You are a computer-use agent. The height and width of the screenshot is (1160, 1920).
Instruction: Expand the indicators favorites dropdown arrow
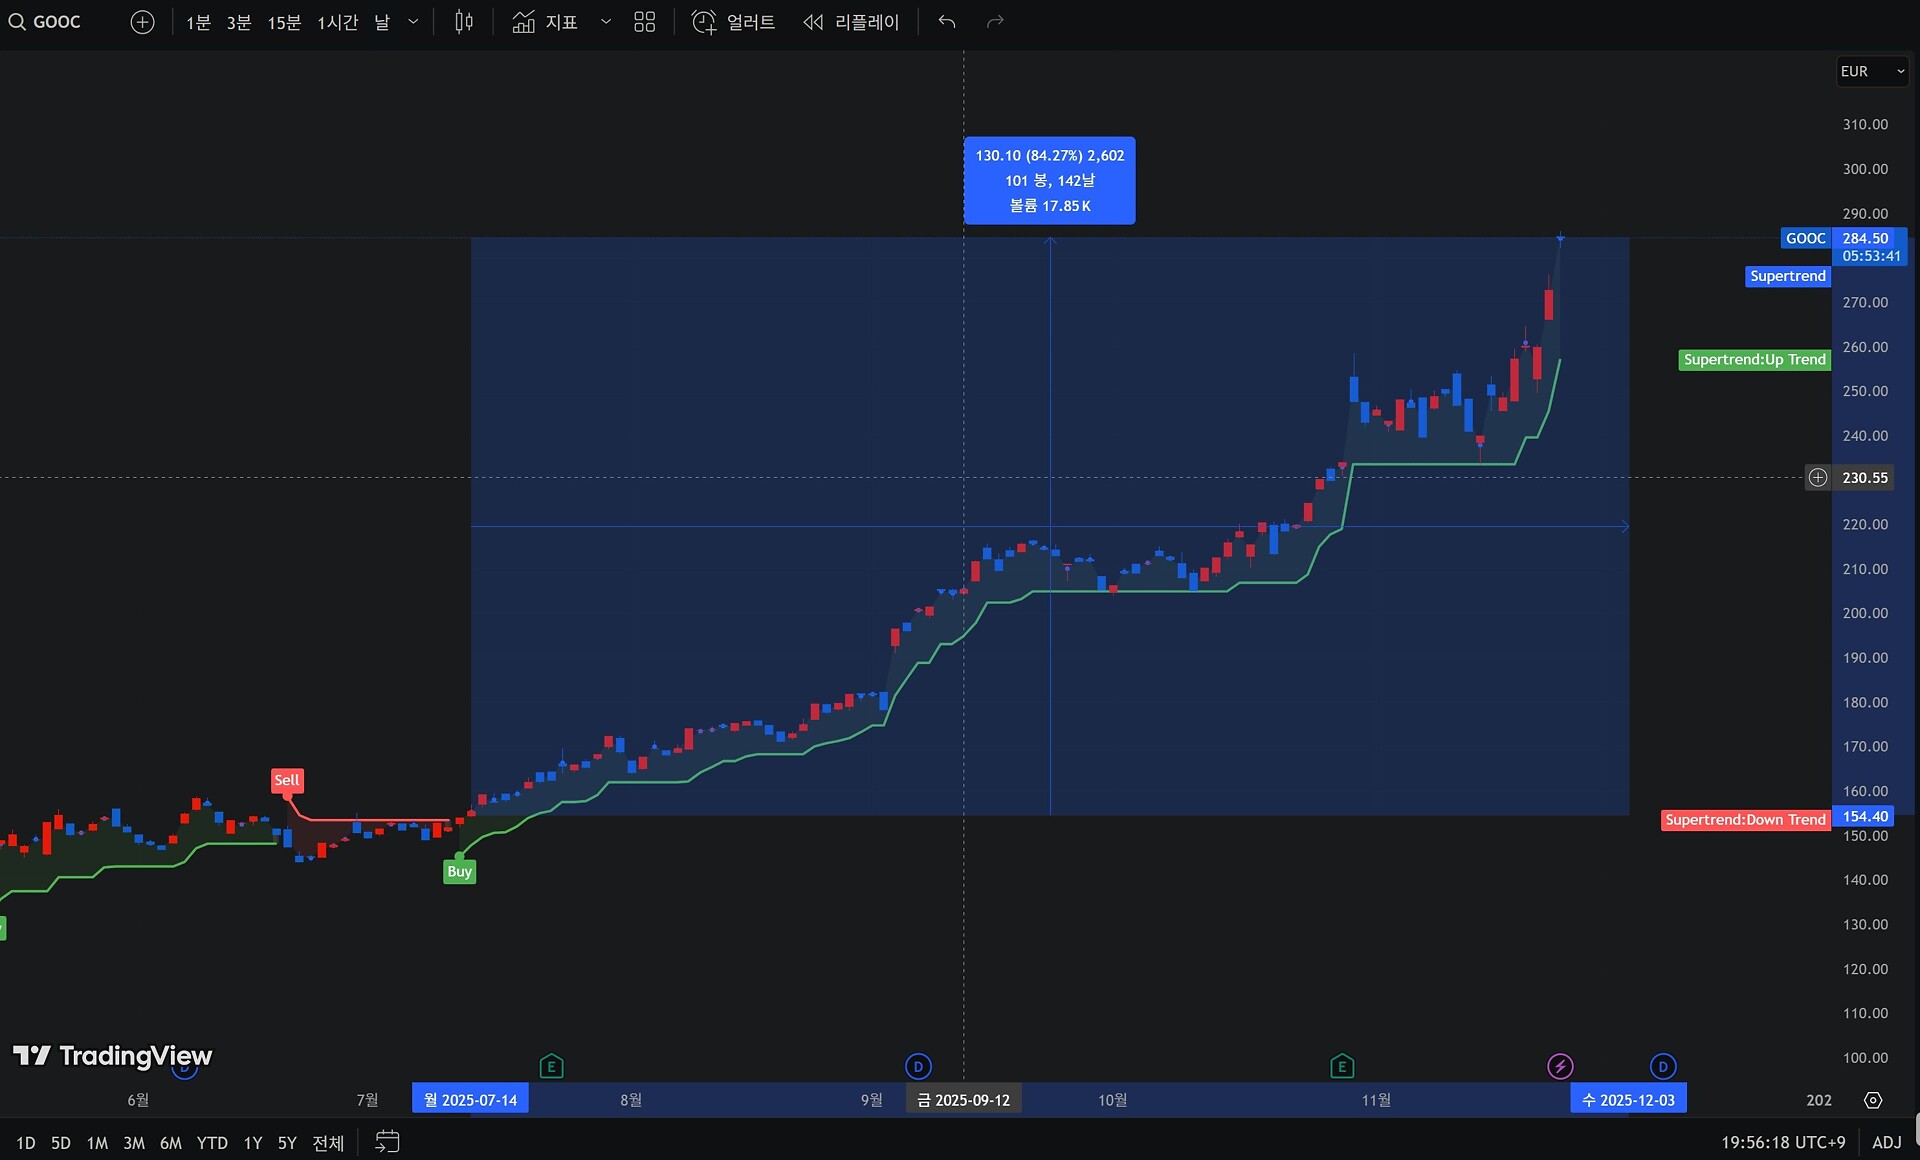pos(605,22)
